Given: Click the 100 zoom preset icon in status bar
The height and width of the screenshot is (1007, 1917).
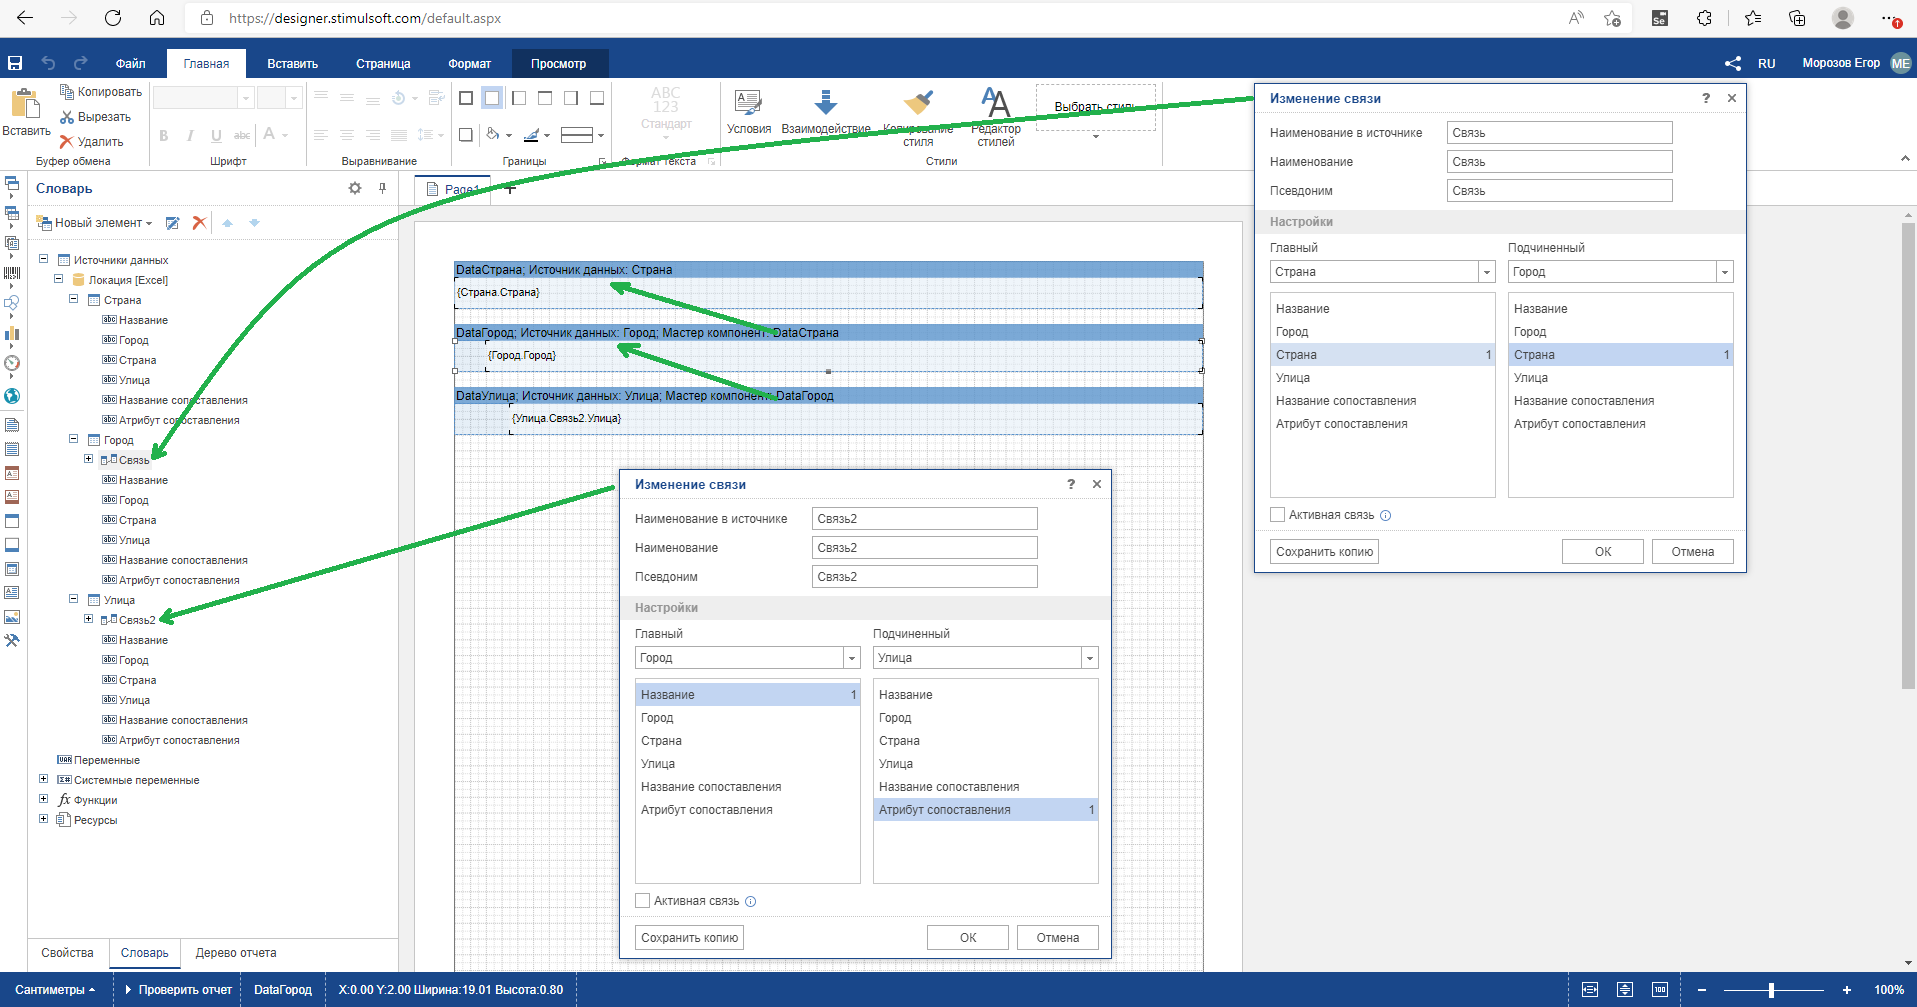Looking at the screenshot, I should point(1660,990).
